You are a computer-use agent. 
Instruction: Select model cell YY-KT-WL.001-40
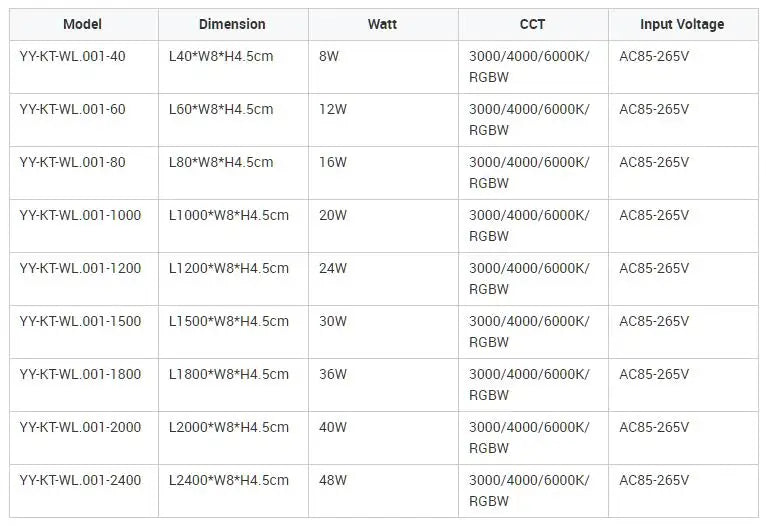point(84,67)
